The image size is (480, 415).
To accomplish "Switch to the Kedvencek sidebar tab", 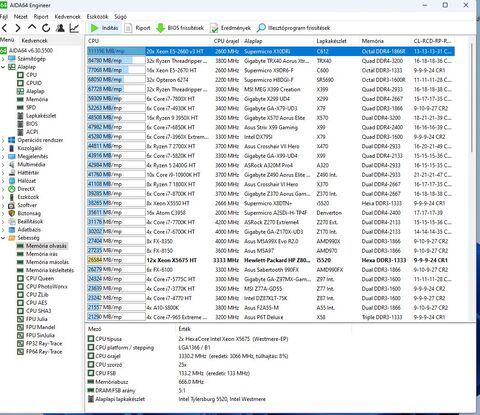I will click(35, 40).
